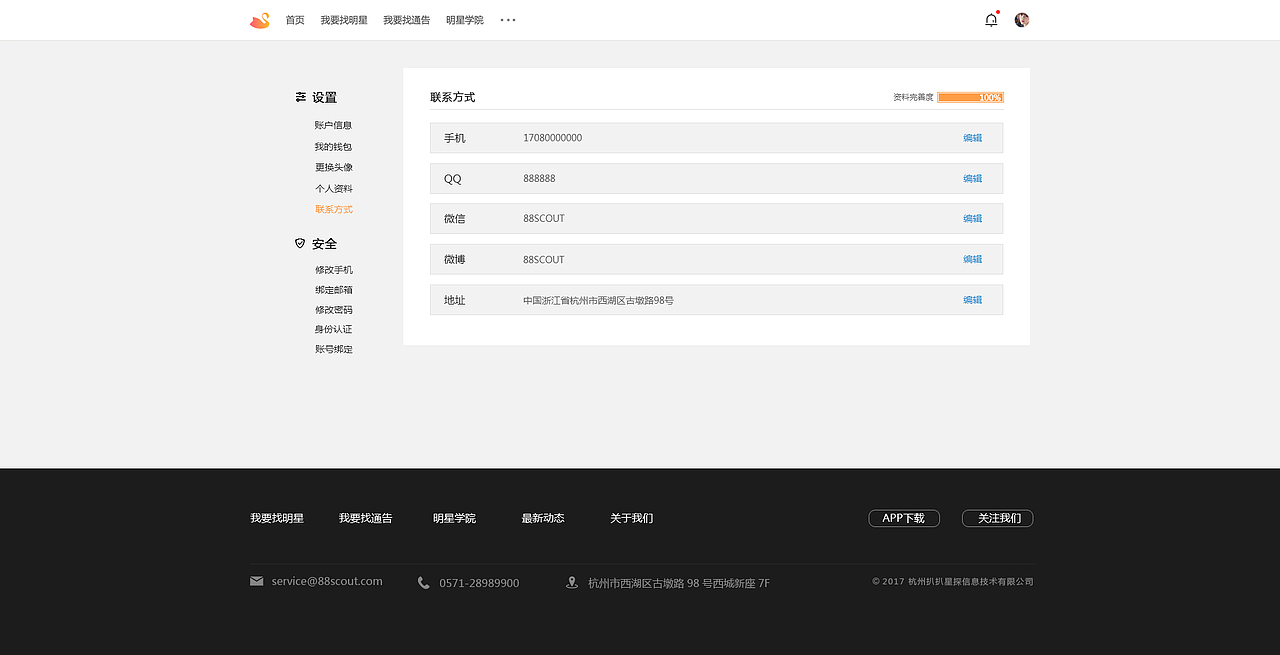Open the 明星学院 navigation tab
Image resolution: width=1280 pixels, height=655 pixels.
point(464,19)
